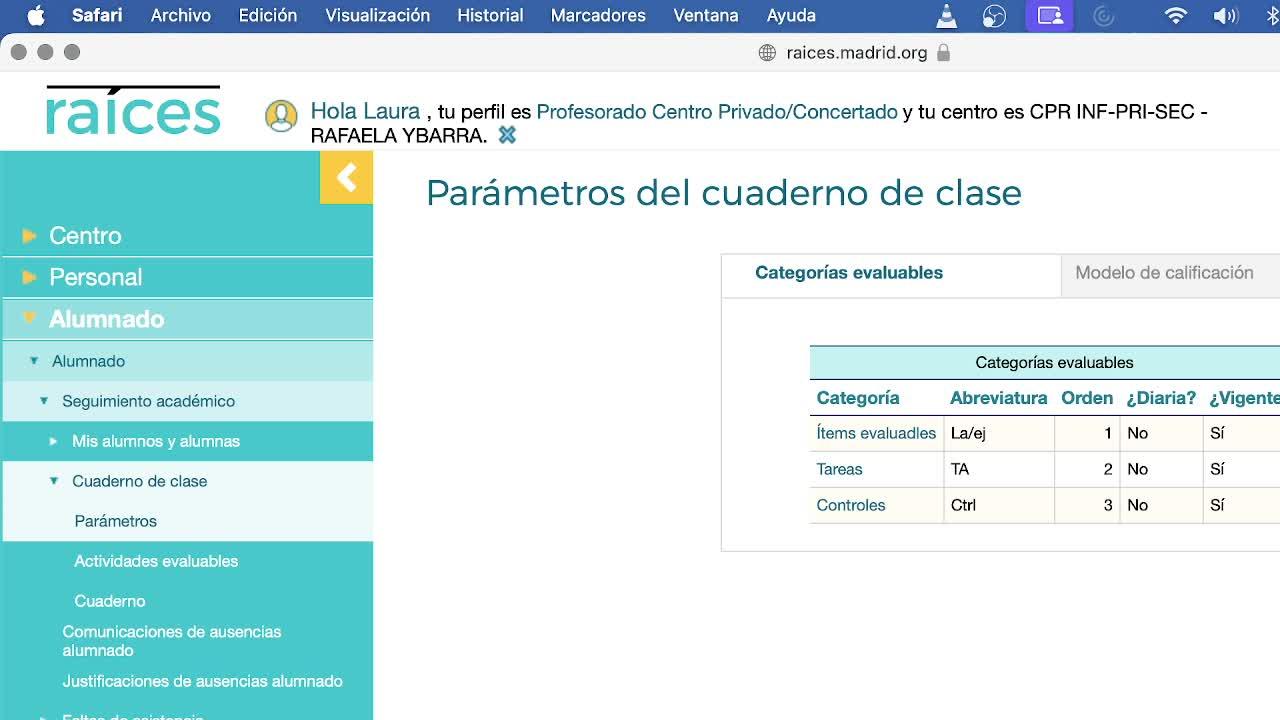1280x720 pixels.
Task: Open the Controles category link
Action: (x=851, y=505)
